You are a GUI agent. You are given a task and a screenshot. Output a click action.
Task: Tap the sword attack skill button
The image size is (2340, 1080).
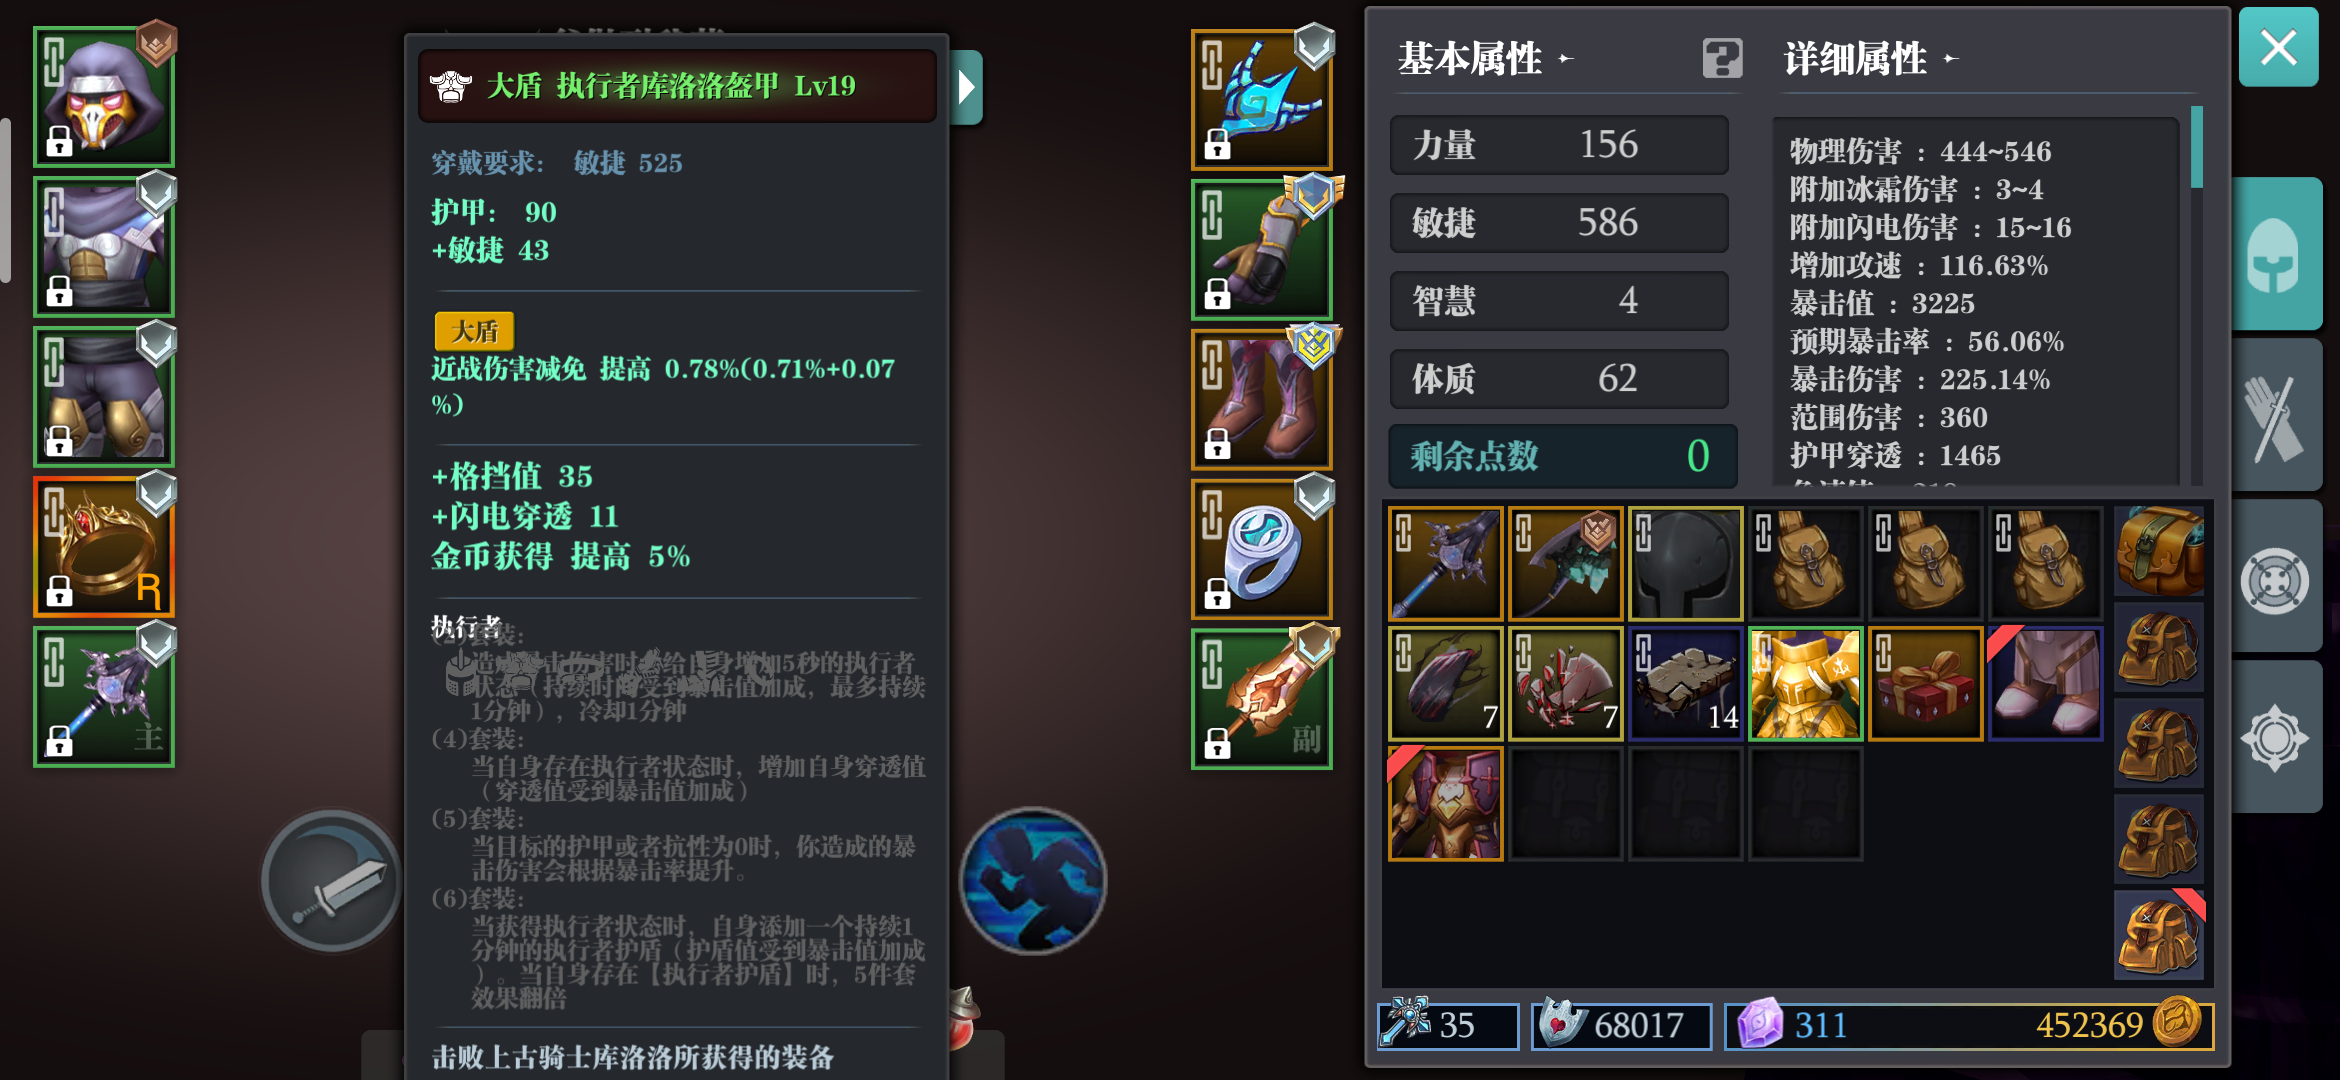[x=331, y=881]
